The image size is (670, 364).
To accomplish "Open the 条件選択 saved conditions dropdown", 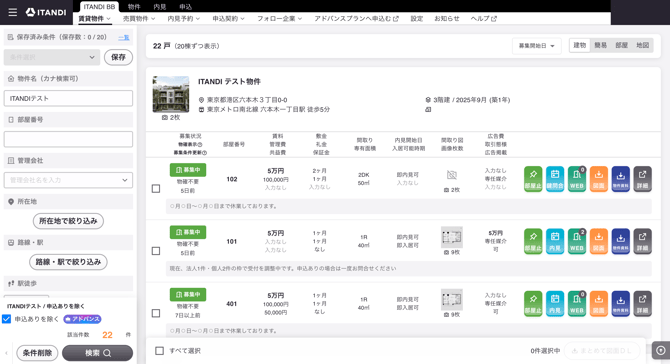I will tap(52, 57).
